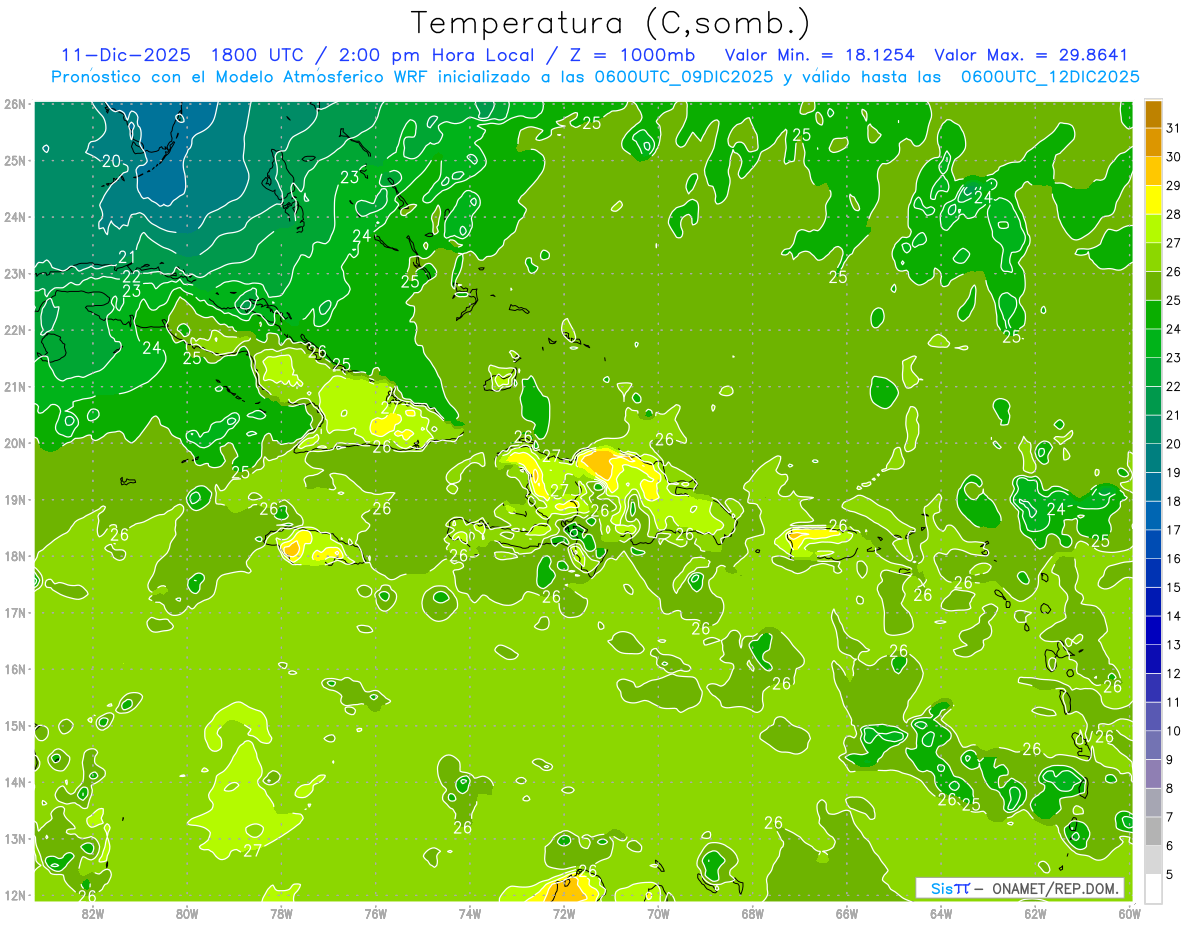The height and width of the screenshot is (927, 1200).
Task: Click the '19N' latitude axis label
Action: [x=15, y=500]
